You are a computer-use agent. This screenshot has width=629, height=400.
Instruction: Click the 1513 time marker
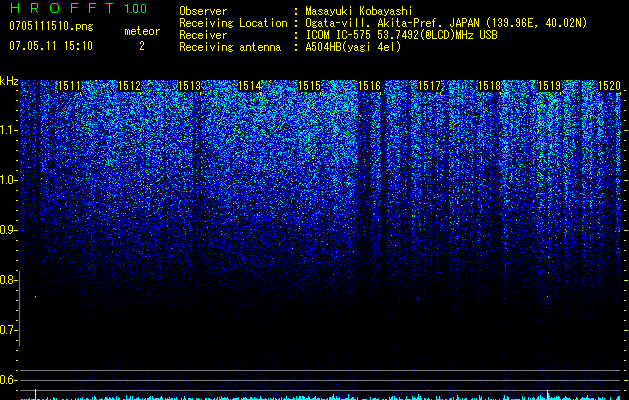(x=189, y=86)
